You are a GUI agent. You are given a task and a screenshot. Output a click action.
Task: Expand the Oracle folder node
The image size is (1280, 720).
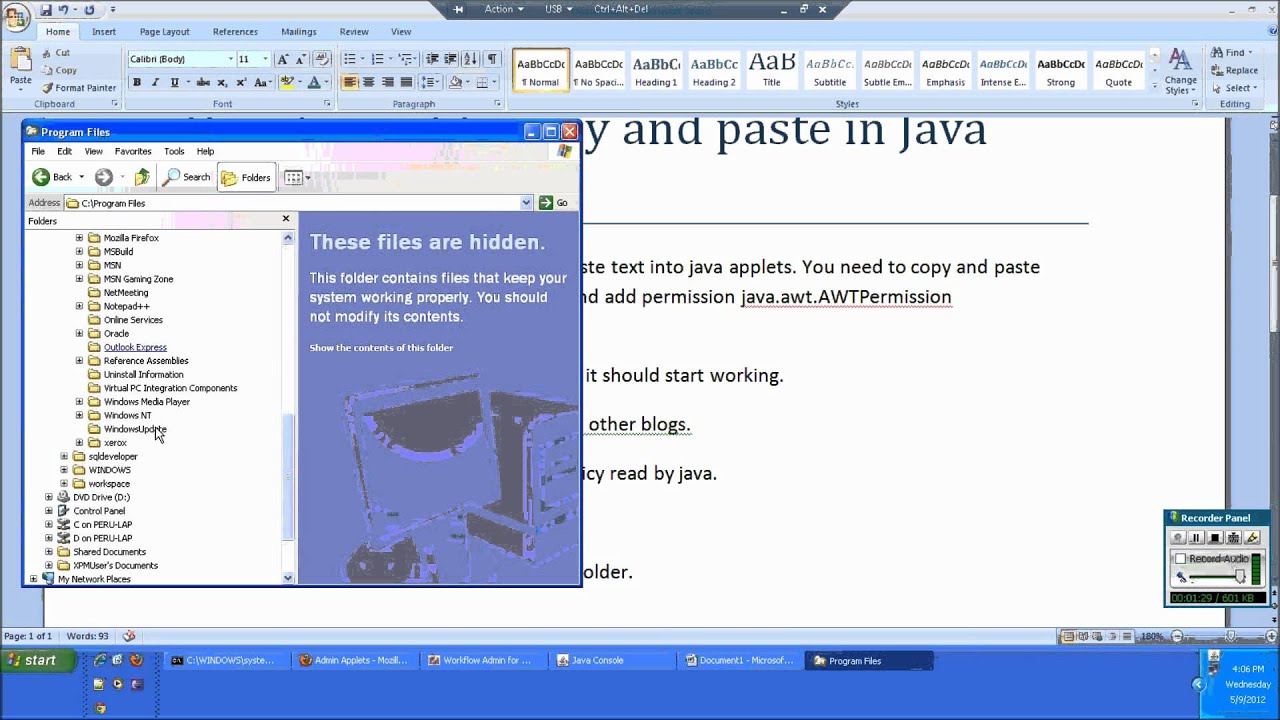click(79, 333)
